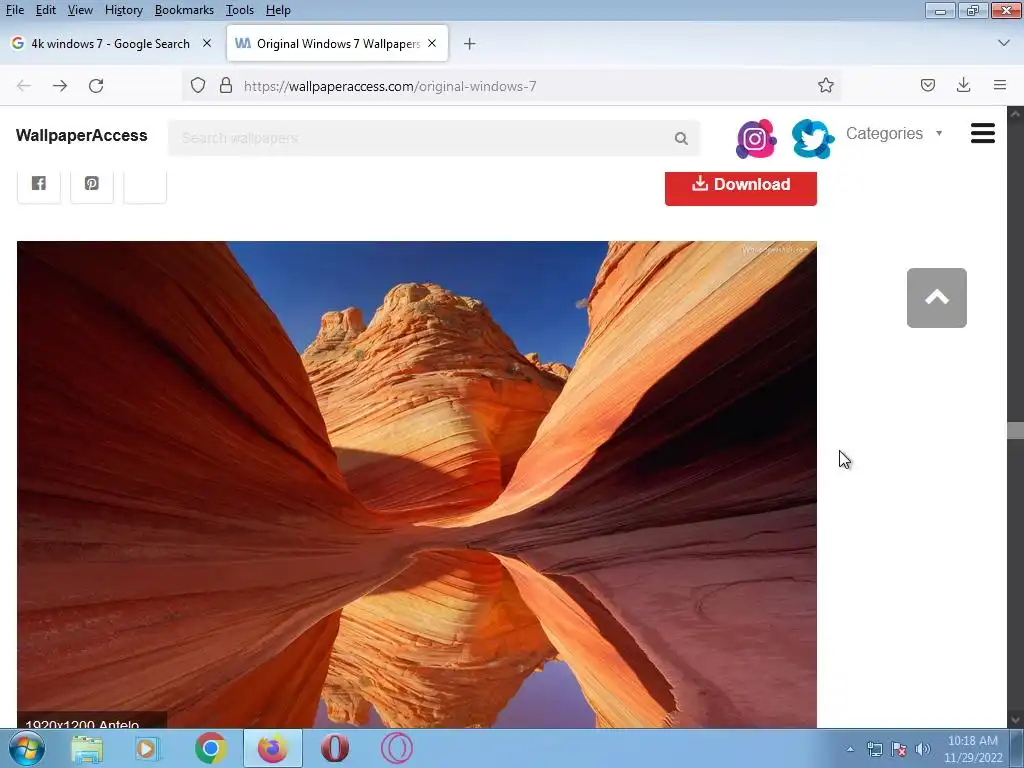Open the View menu
Viewport: 1024px width, 768px height.
(x=80, y=10)
